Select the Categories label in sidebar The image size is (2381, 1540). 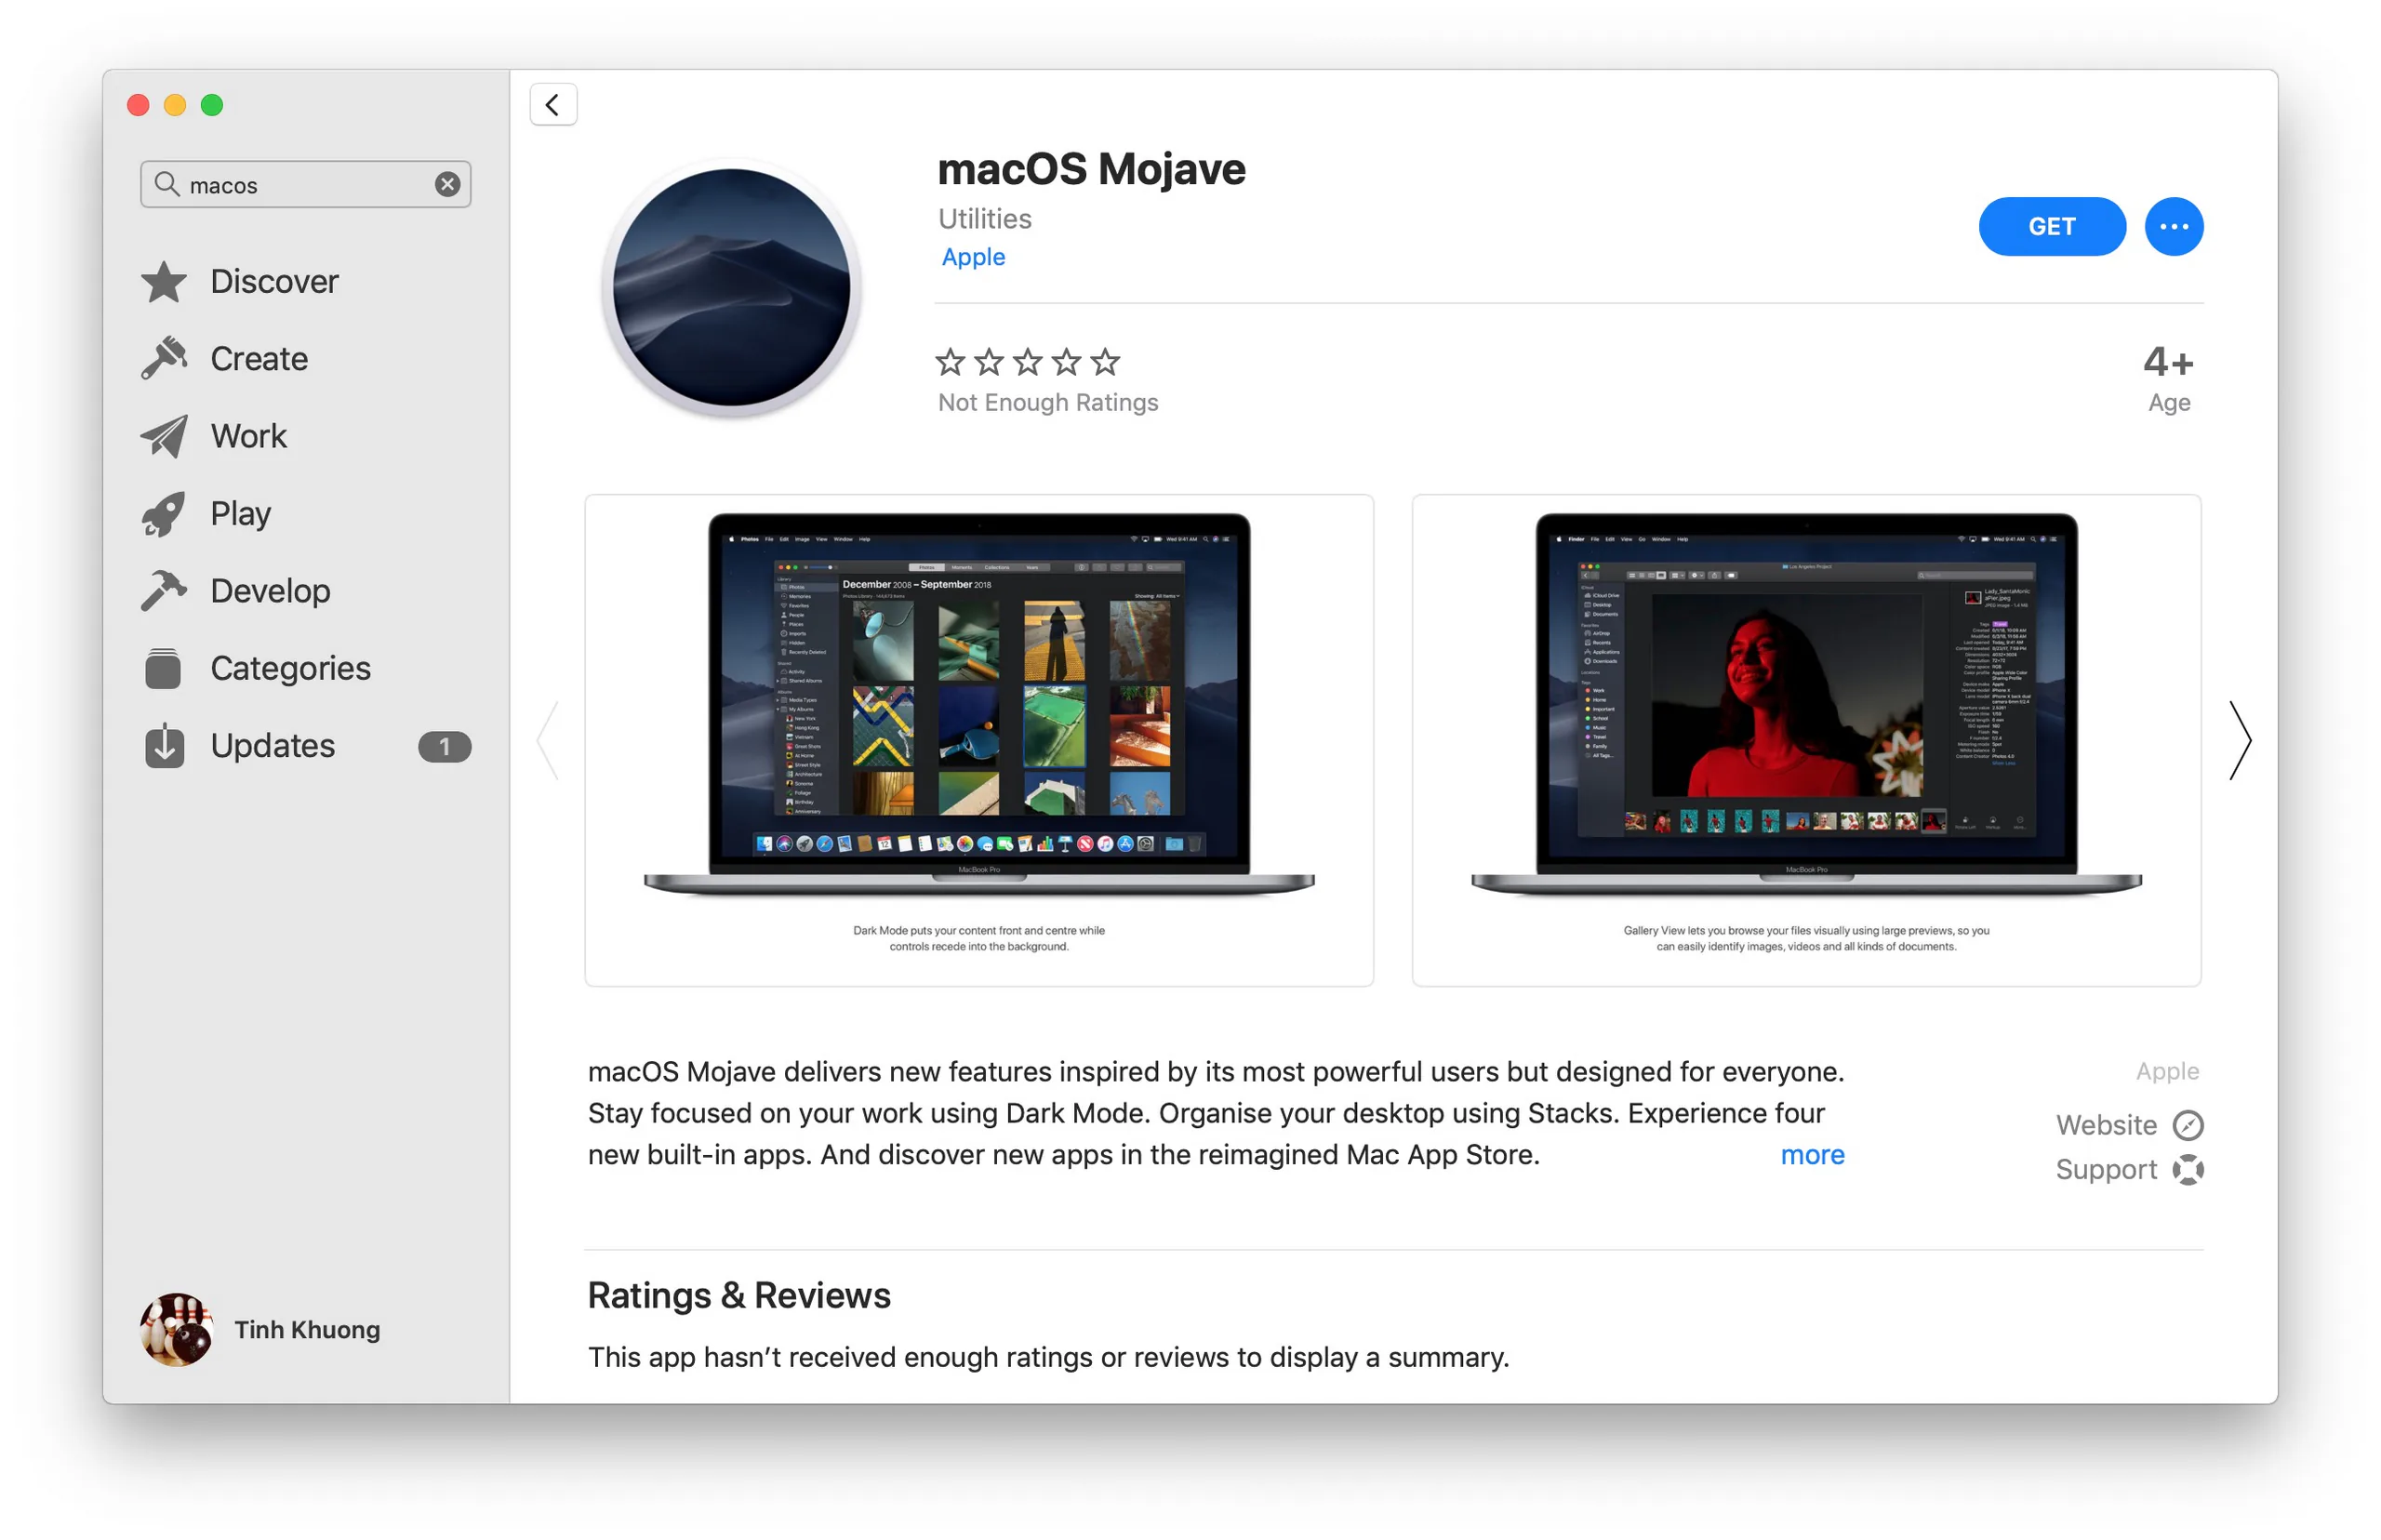click(x=290, y=668)
